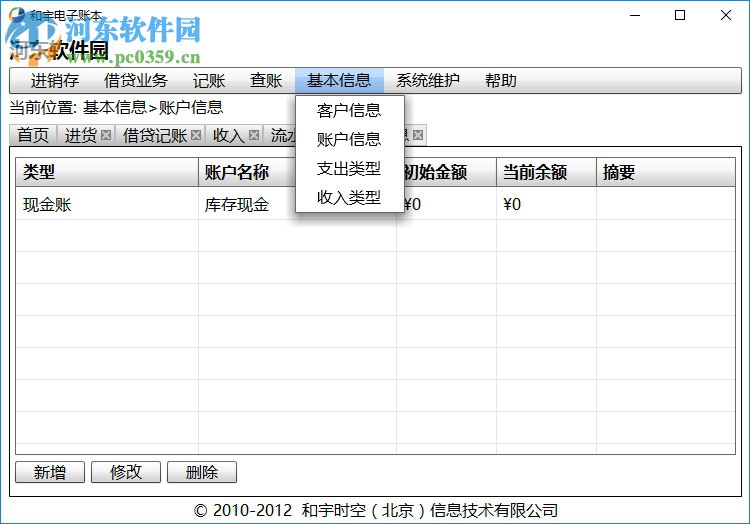
Task: Sort by the 摘要 column header
Action: tap(666, 172)
